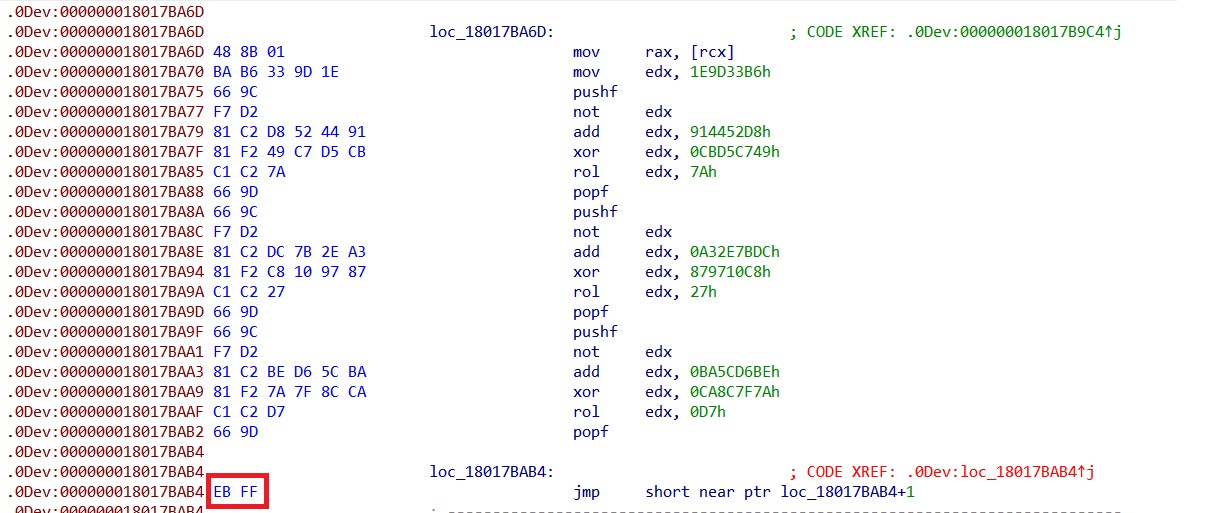Screen dimensions: 1220x513
Task: Select address .0Dev:000000018017BA88
Action: tap(105, 192)
